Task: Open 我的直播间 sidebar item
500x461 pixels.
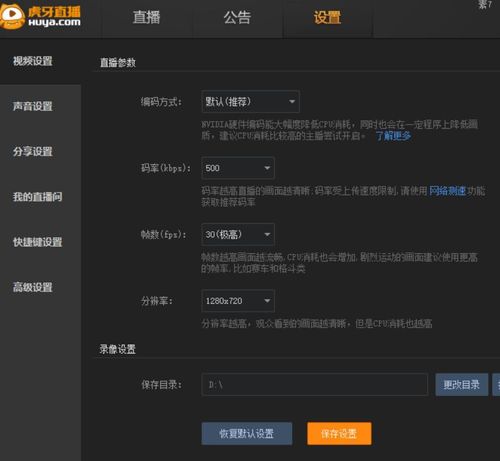Action: [38, 197]
